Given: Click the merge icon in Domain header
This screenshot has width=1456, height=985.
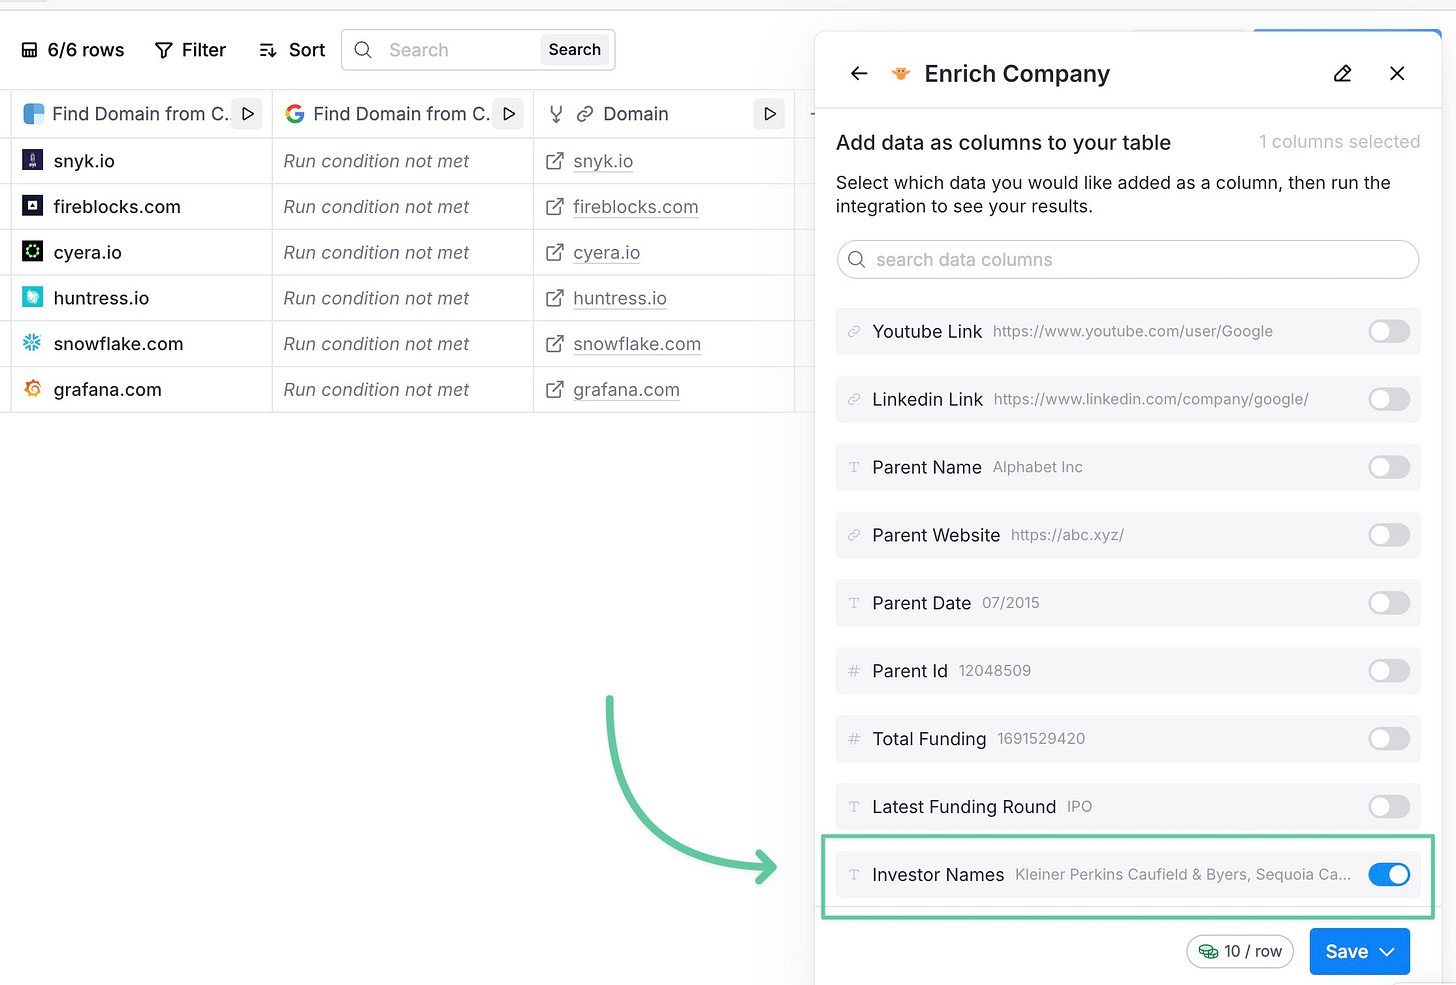Looking at the screenshot, I should click(556, 114).
